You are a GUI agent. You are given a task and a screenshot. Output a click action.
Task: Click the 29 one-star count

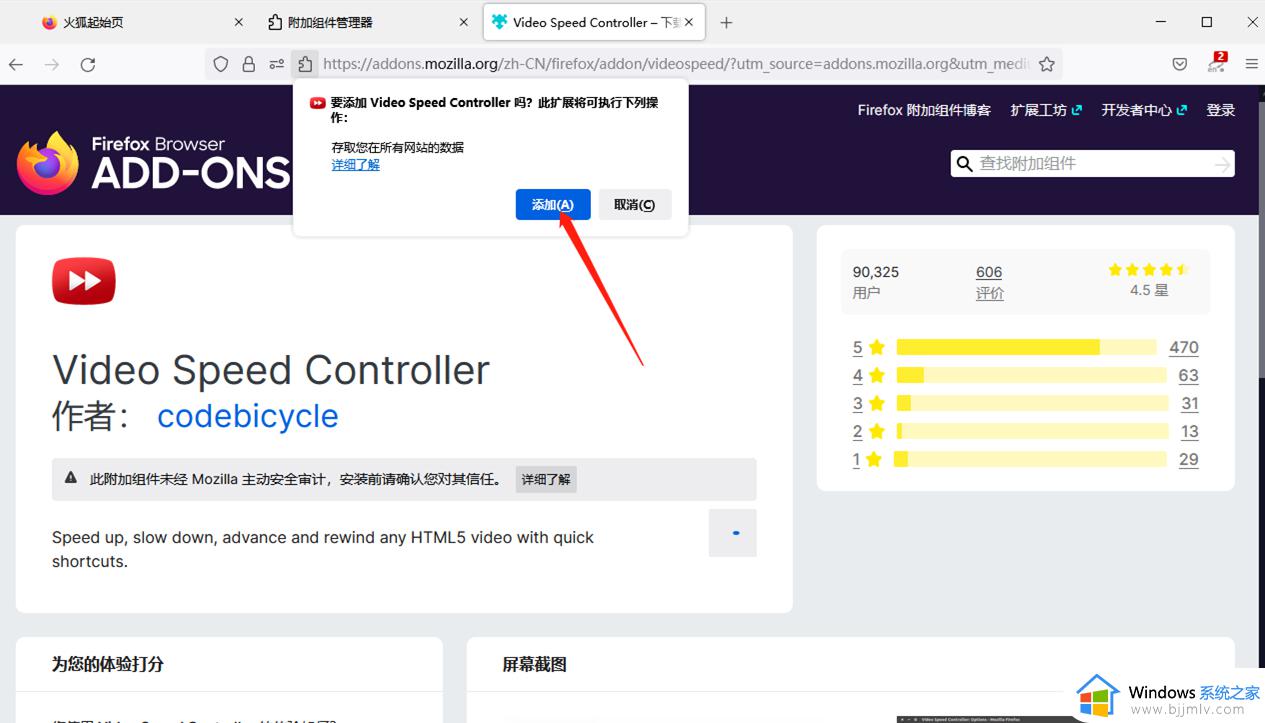1188,459
